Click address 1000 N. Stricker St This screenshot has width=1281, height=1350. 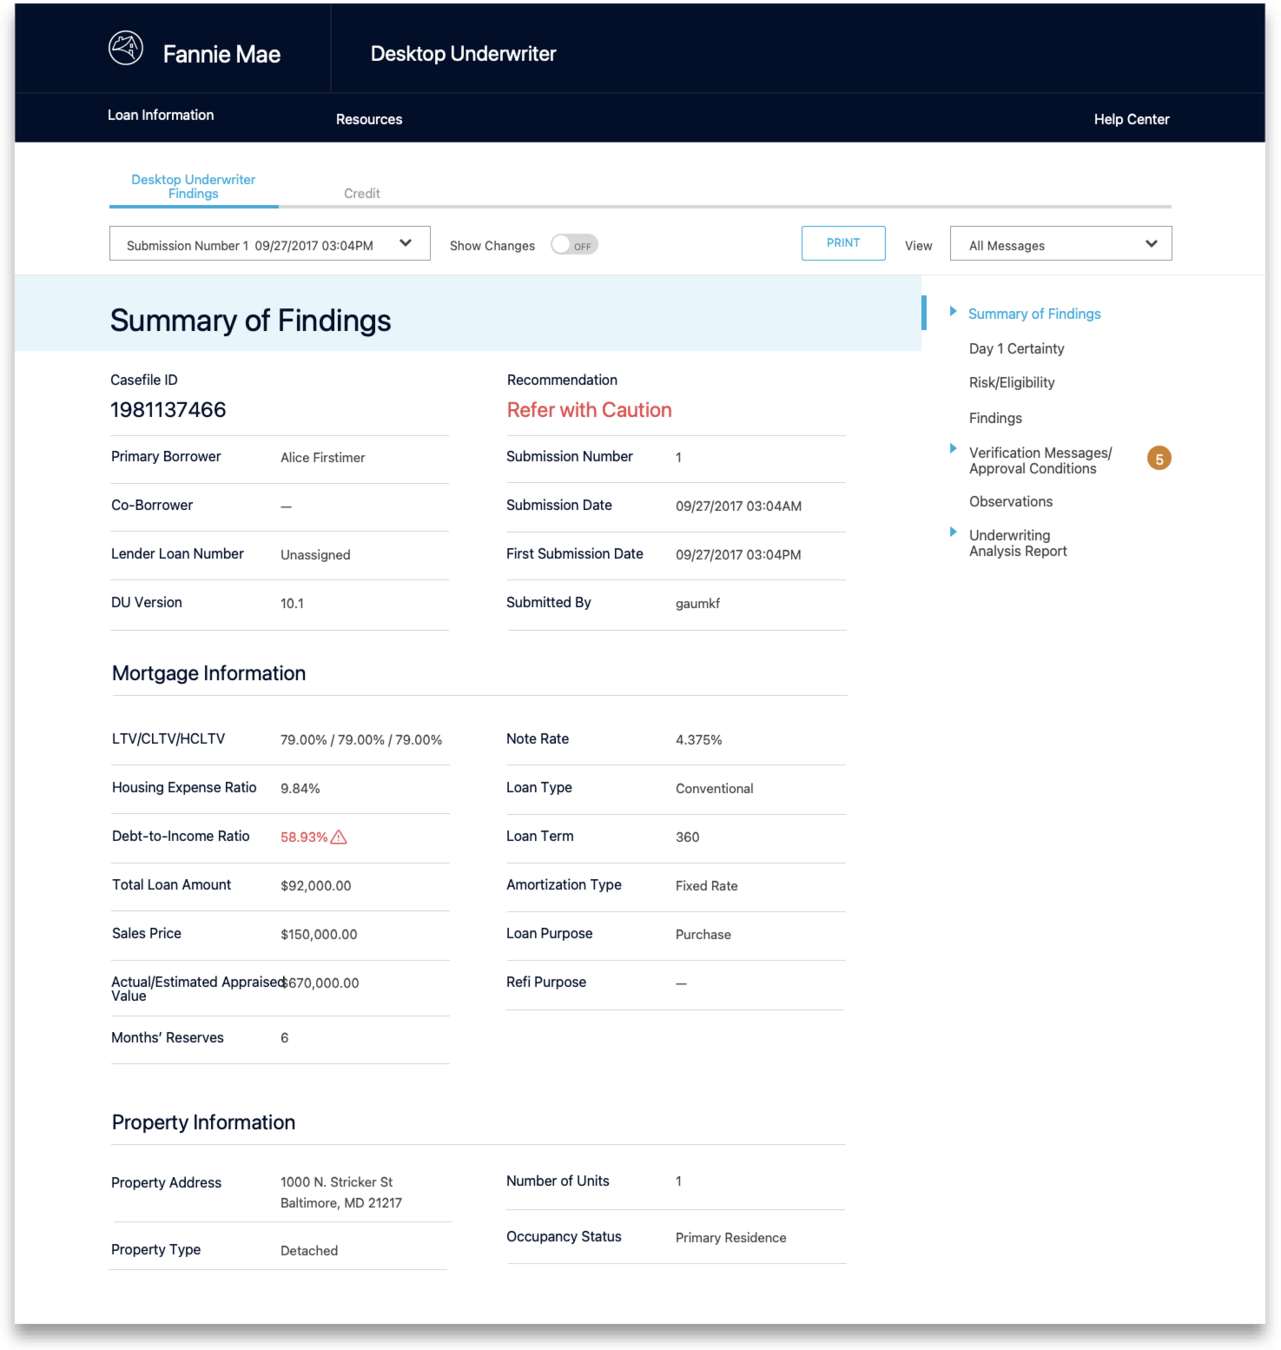coord(336,1182)
